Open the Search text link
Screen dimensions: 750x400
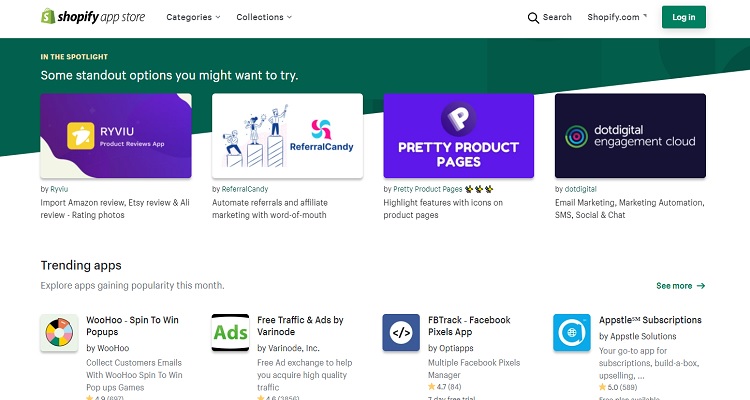click(x=557, y=17)
